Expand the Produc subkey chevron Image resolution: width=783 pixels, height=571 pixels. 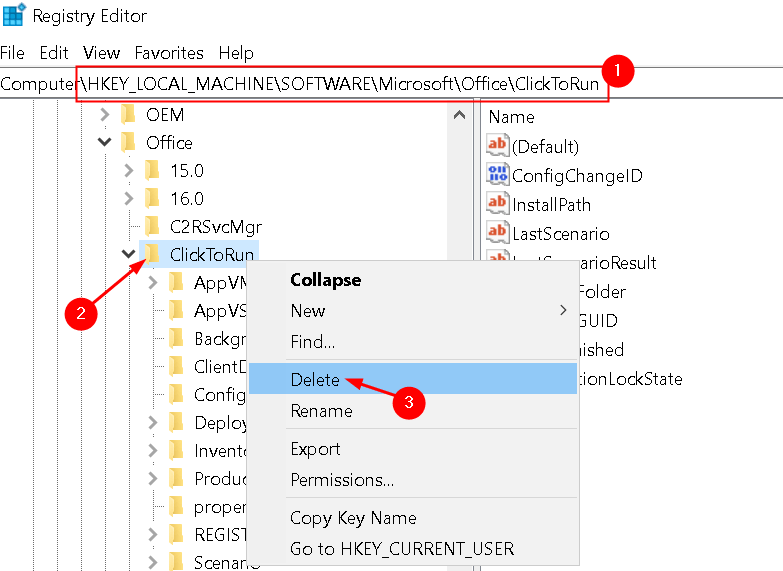tap(153, 479)
